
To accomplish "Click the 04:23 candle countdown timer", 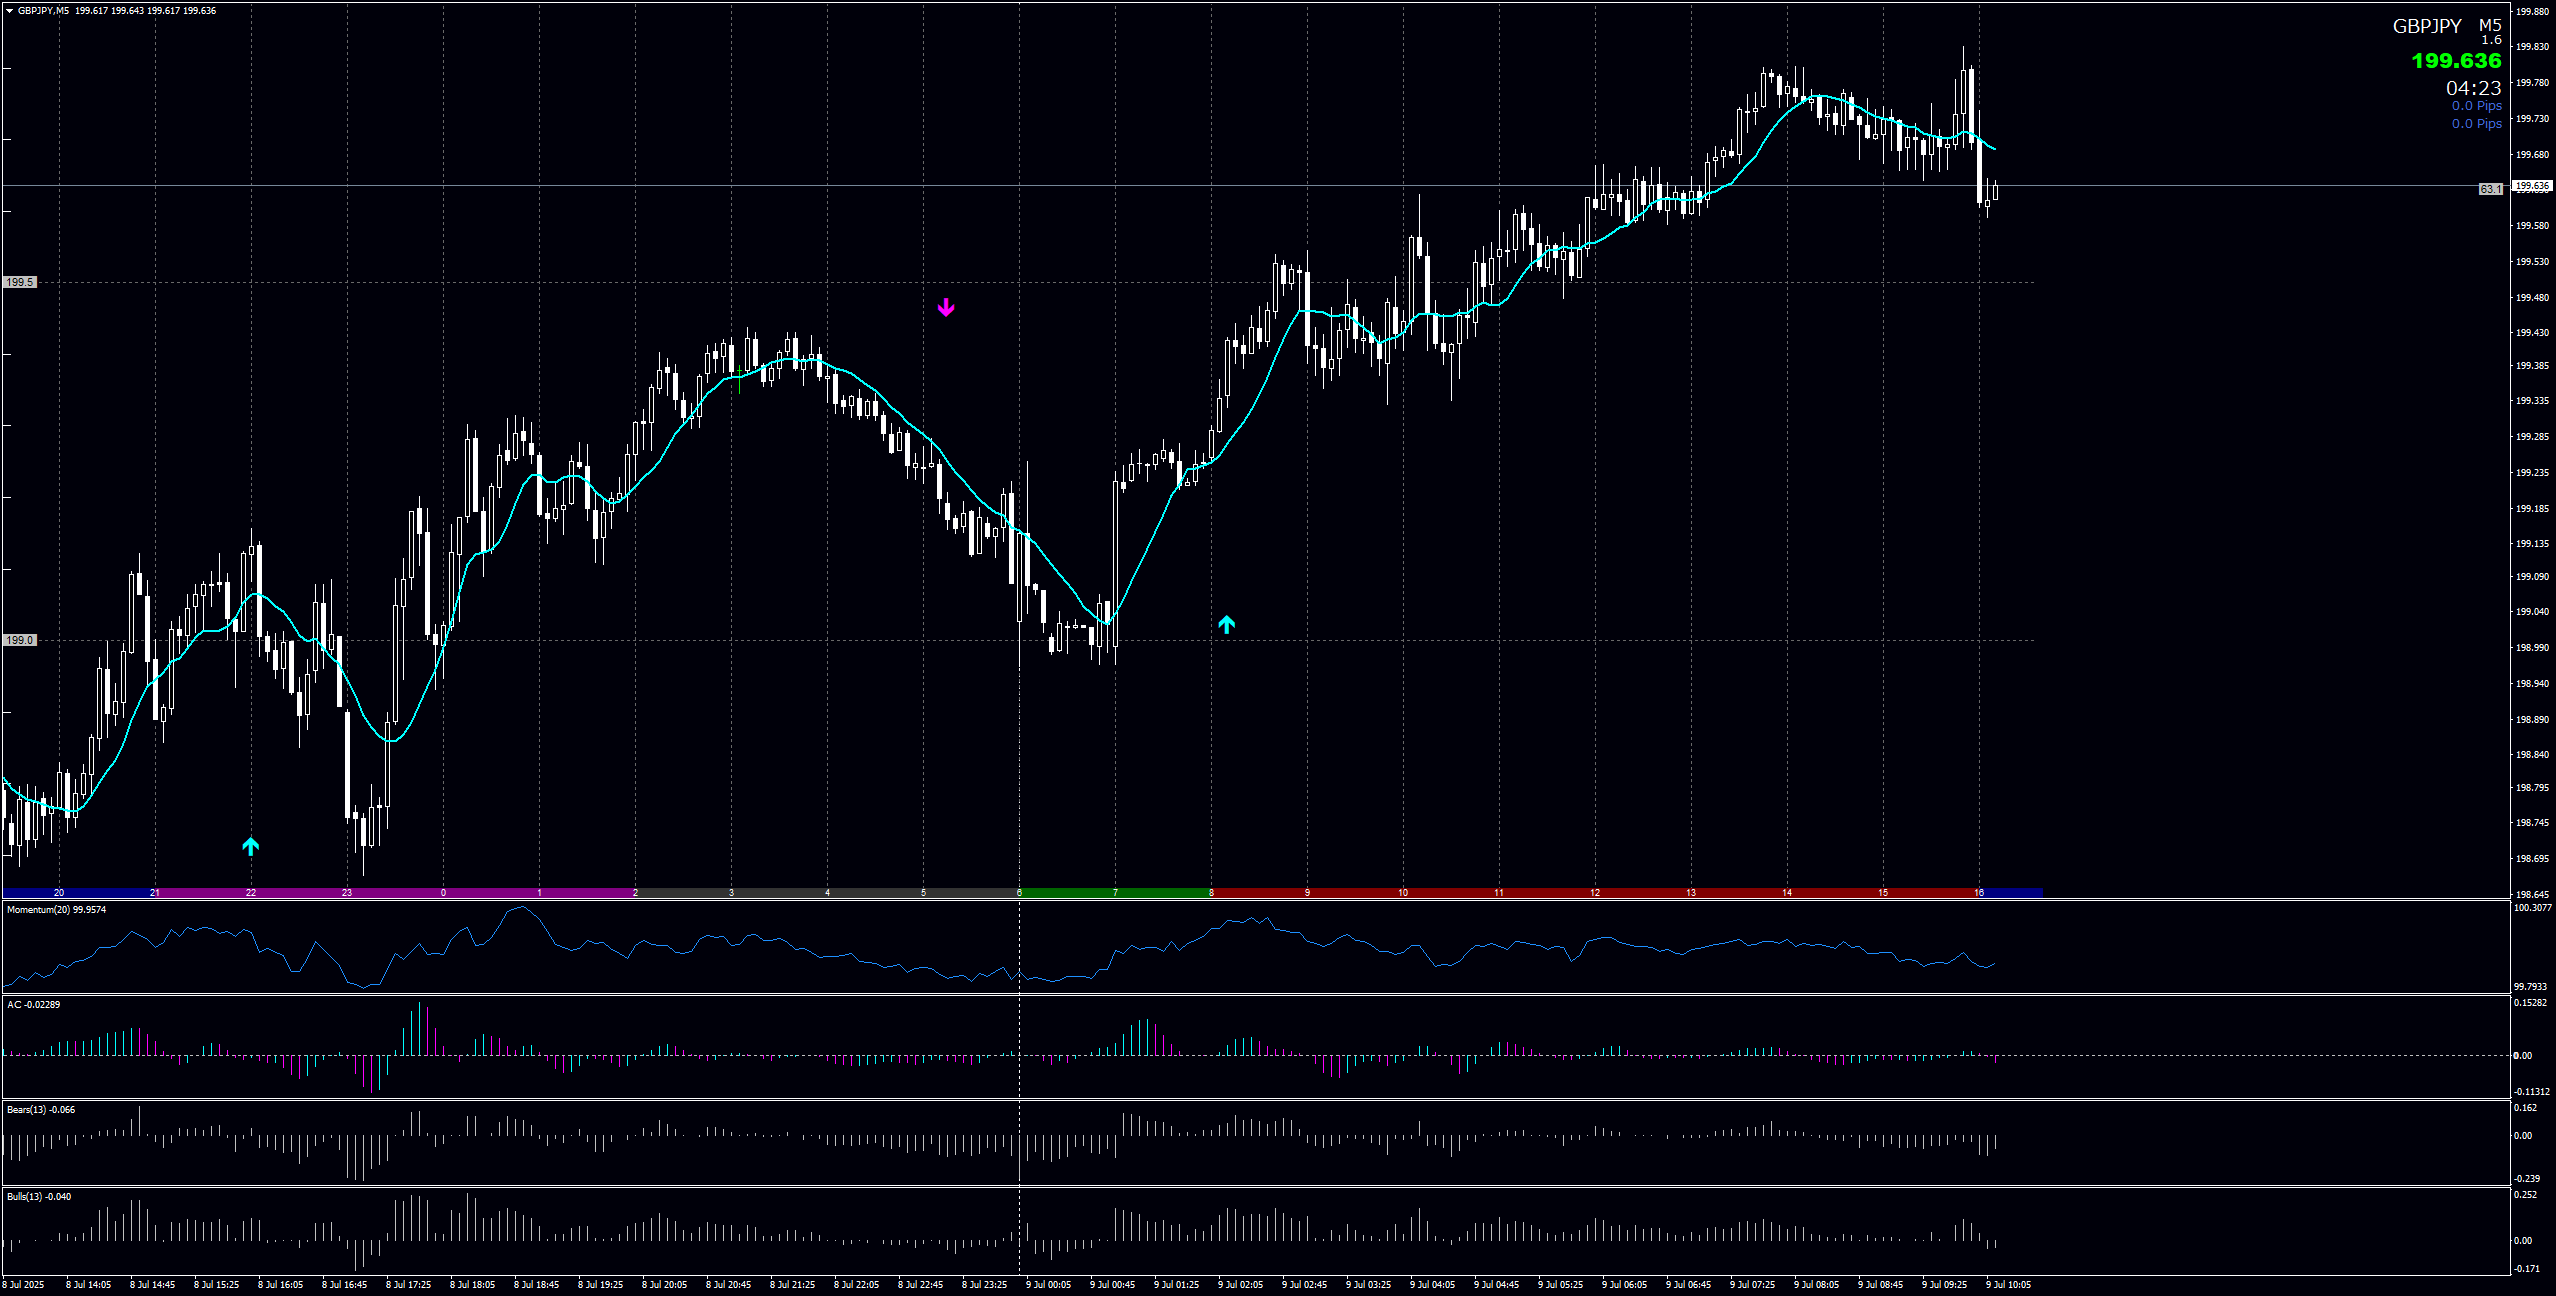I will click(2474, 88).
